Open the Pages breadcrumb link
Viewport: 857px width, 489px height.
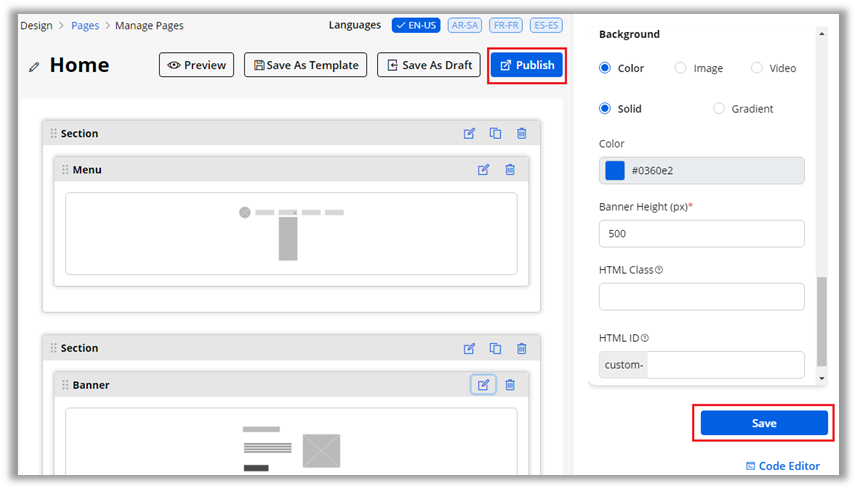point(84,26)
